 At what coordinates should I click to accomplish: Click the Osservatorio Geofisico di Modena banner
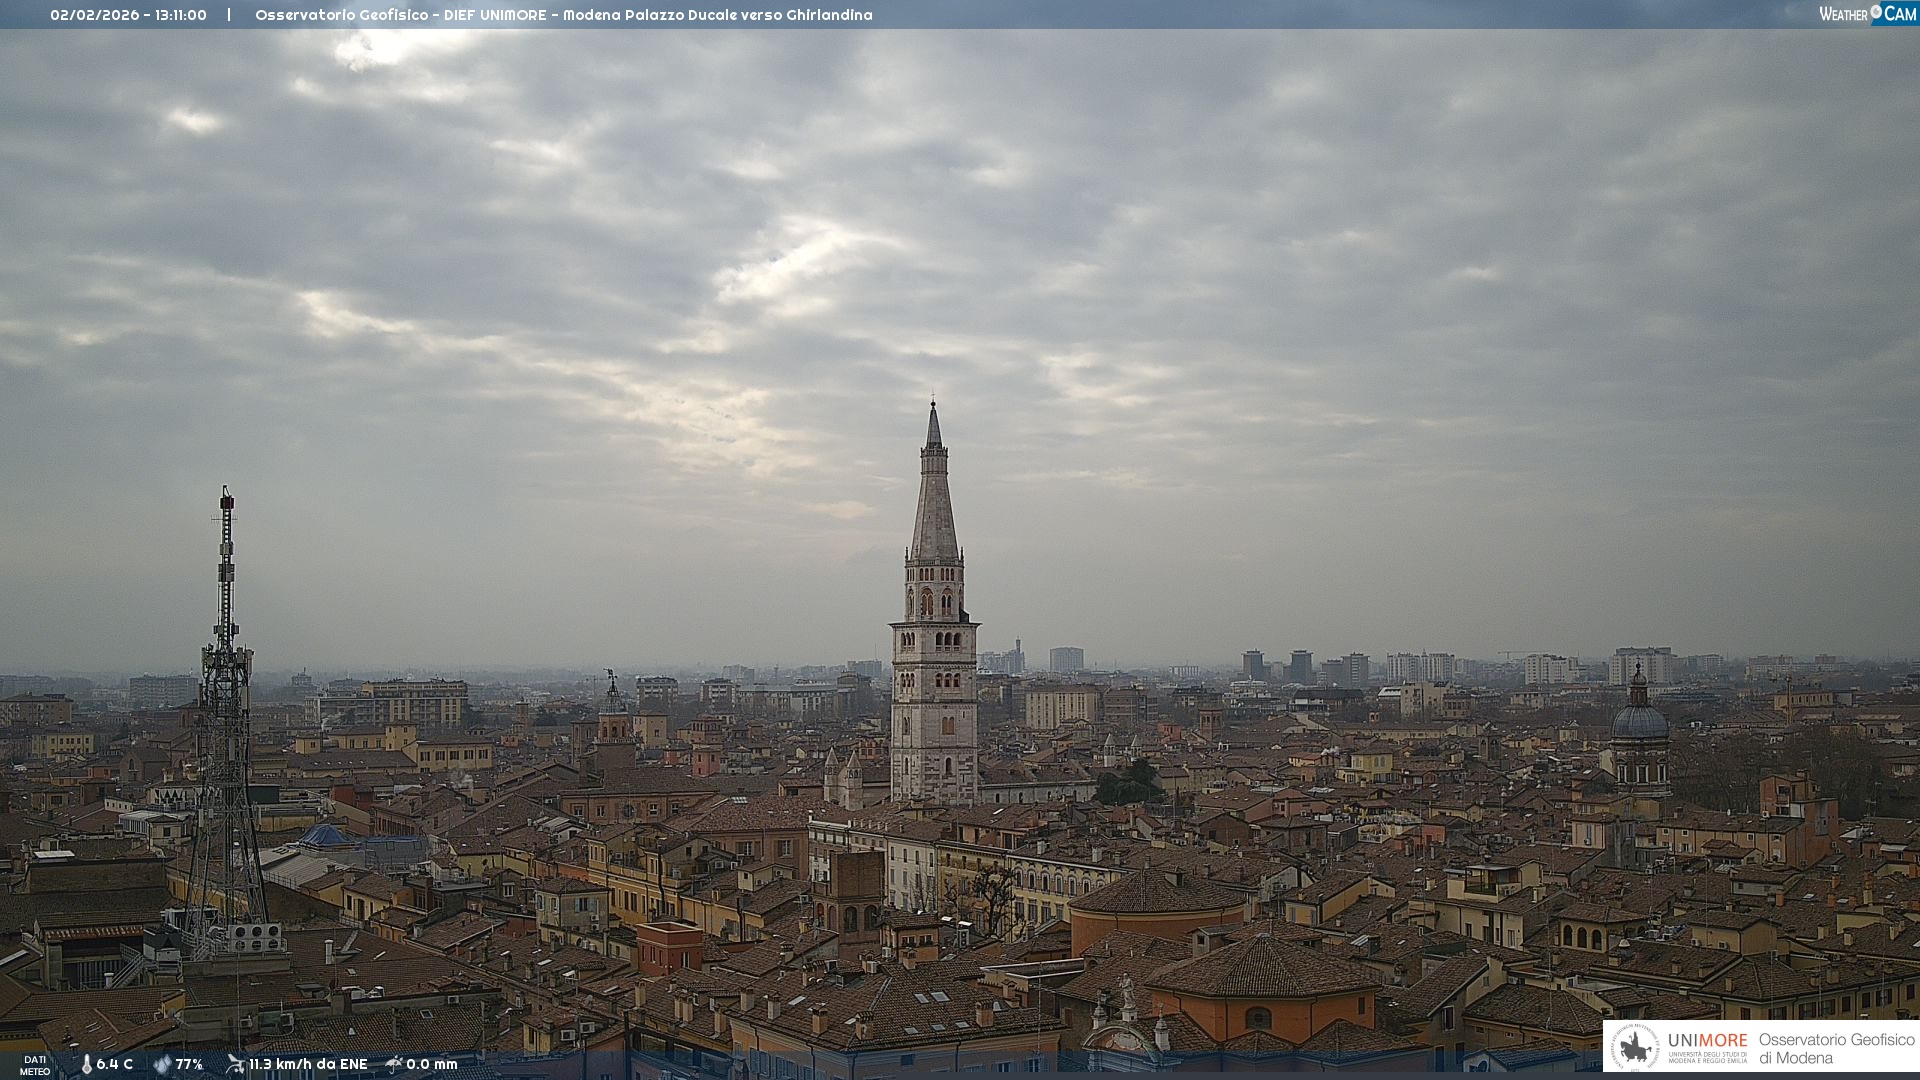click(1836, 1048)
